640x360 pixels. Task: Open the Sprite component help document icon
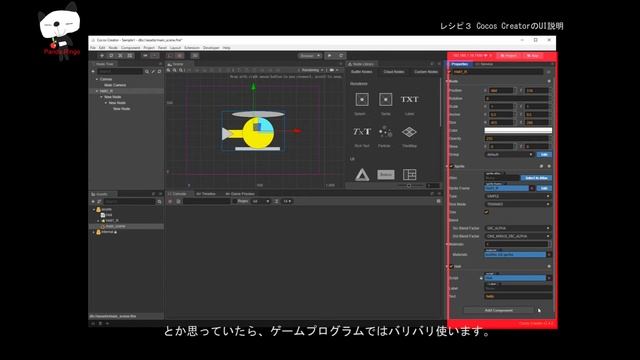click(542, 167)
